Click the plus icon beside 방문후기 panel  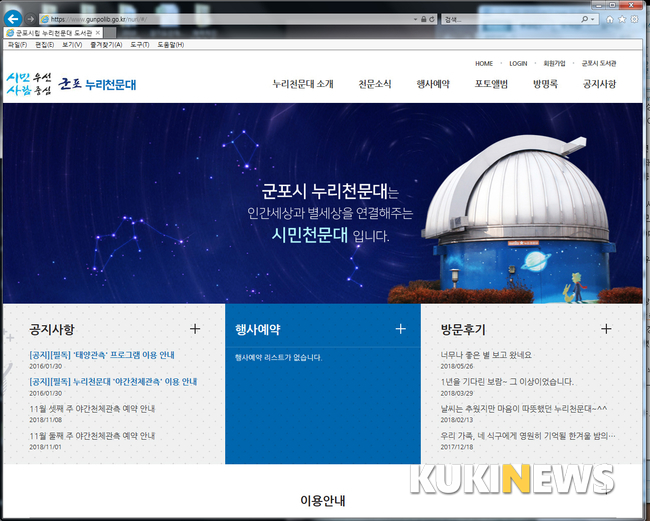(x=606, y=329)
